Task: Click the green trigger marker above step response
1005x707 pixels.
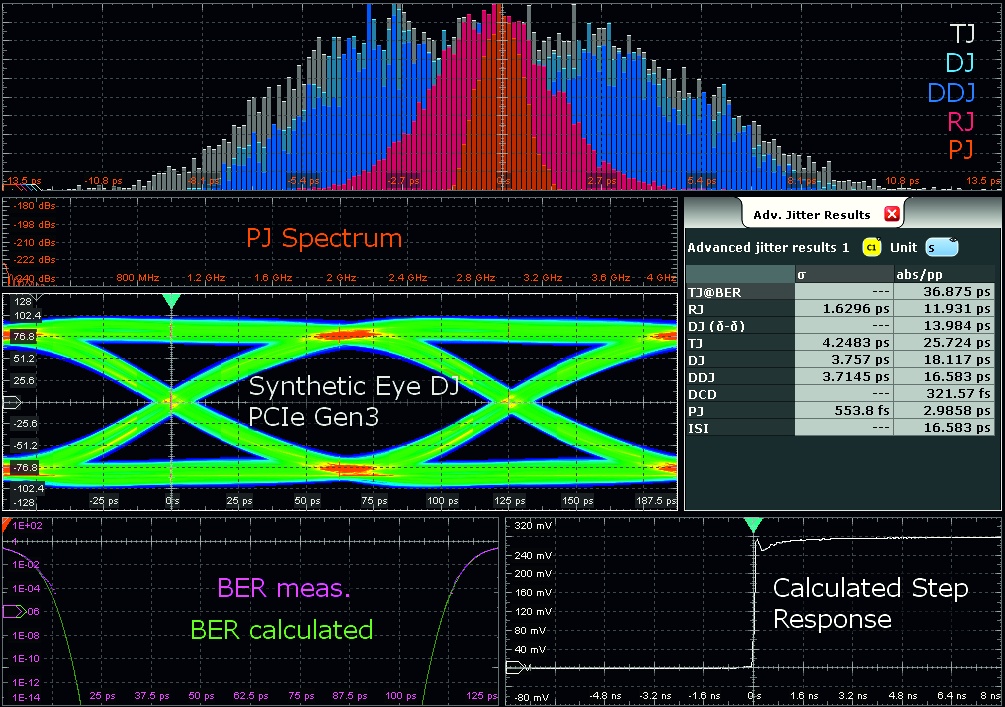Action: point(754,525)
